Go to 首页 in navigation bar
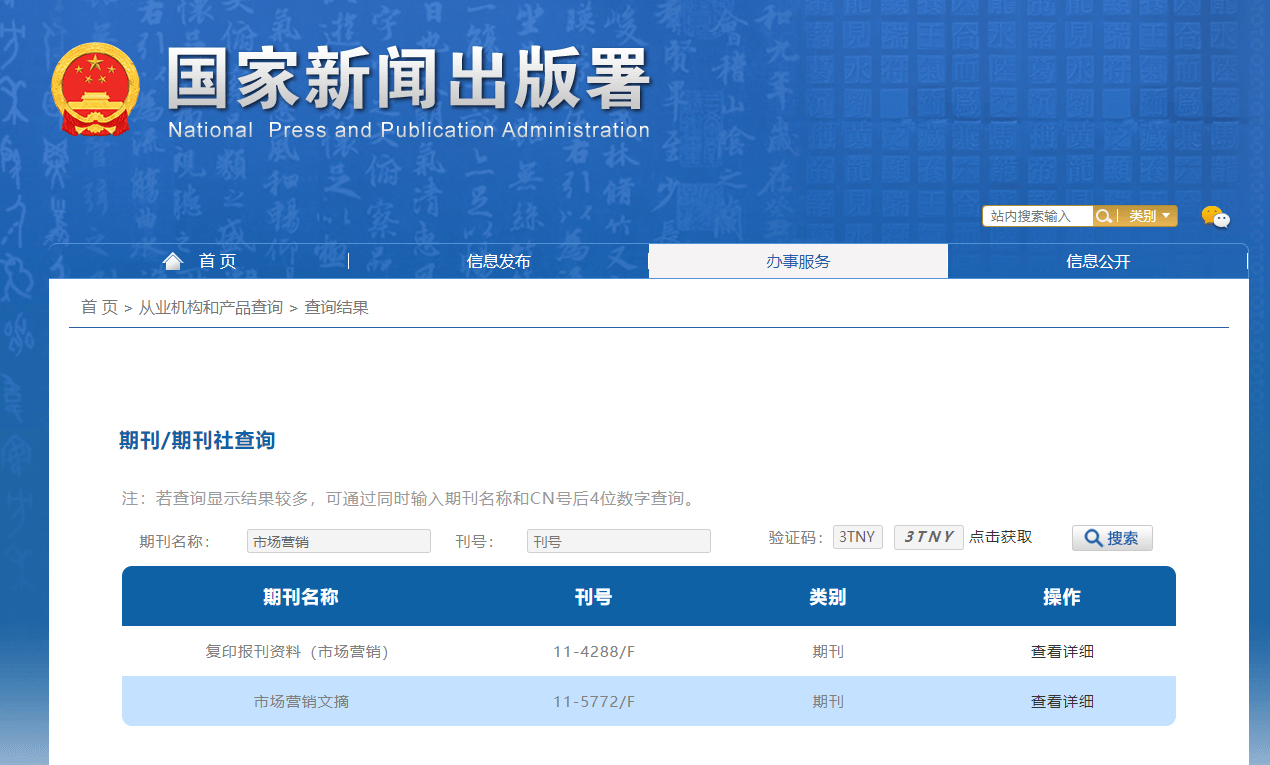This screenshot has height=765, width=1270. tap(217, 261)
